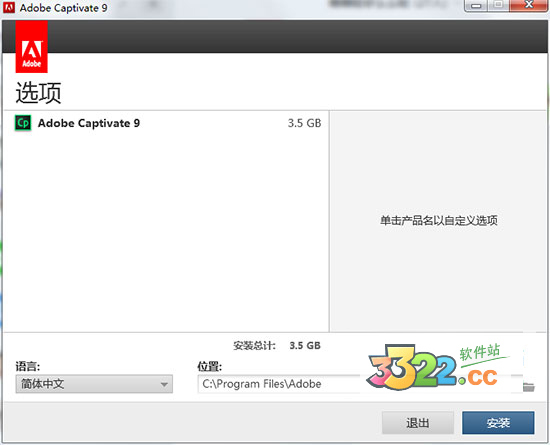The width and height of the screenshot is (550, 445).
Task: Click the title bar Adobe app icon
Action: click(9, 7)
